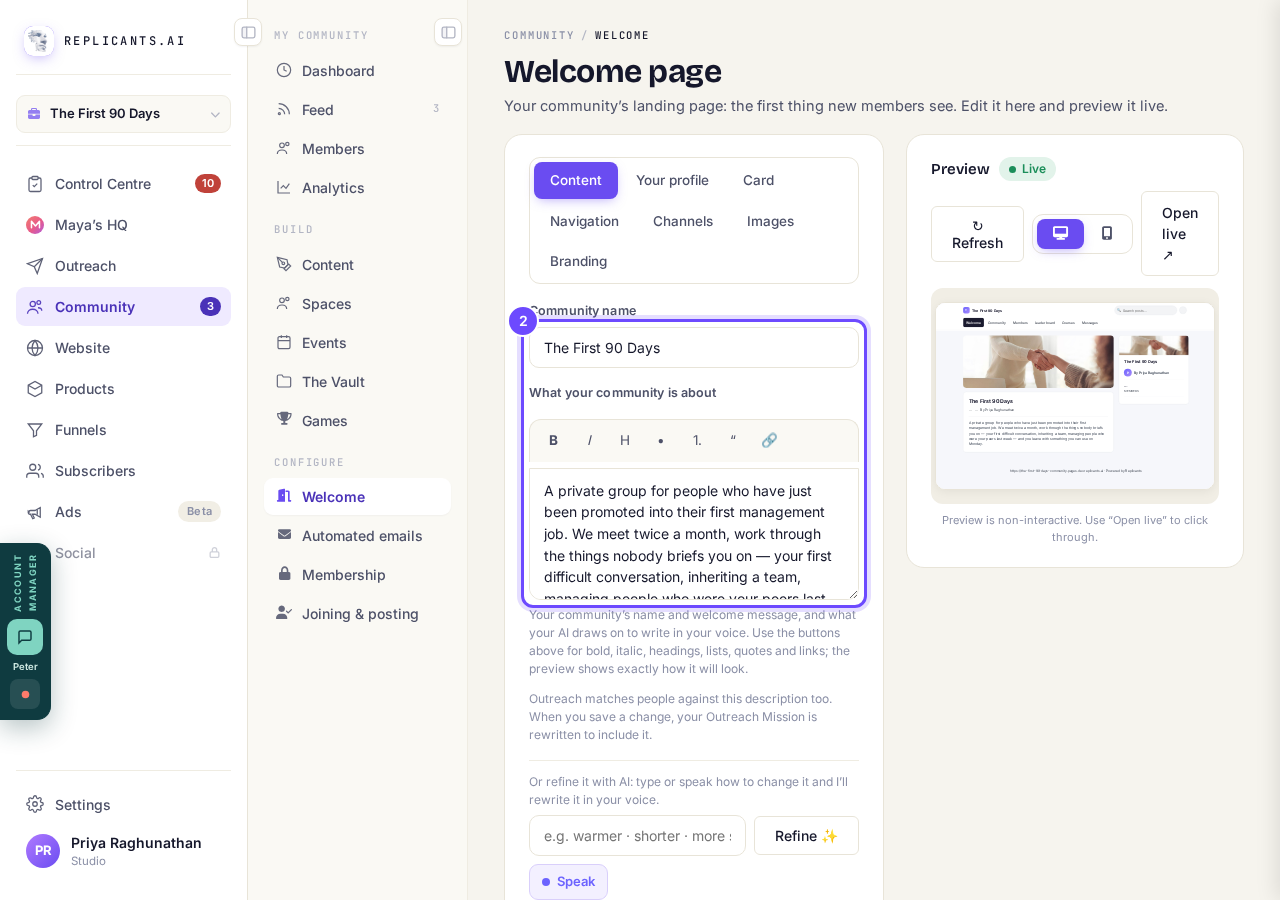Viewport: 1280px width, 900px height.
Task: Open Settings with the gear icon
Action: tap(123, 804)
